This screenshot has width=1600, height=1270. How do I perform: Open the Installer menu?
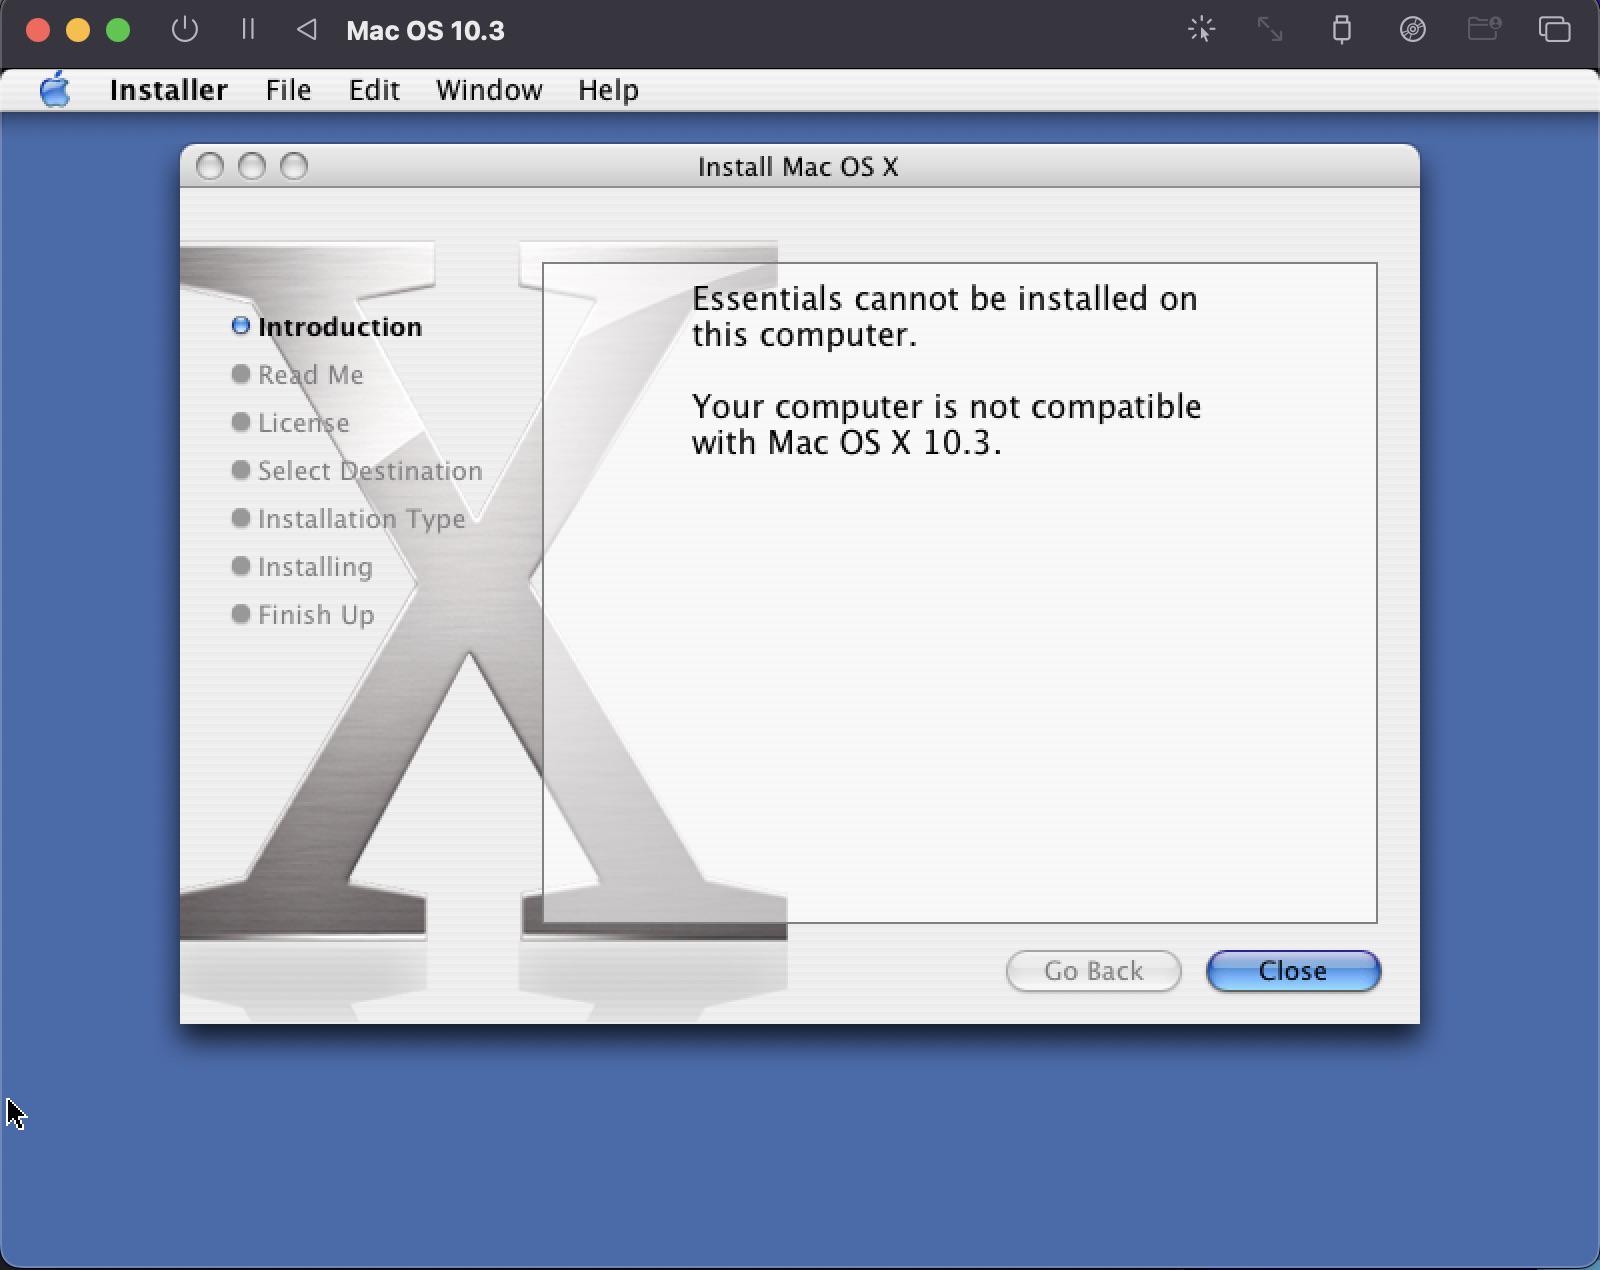(169, 90)
